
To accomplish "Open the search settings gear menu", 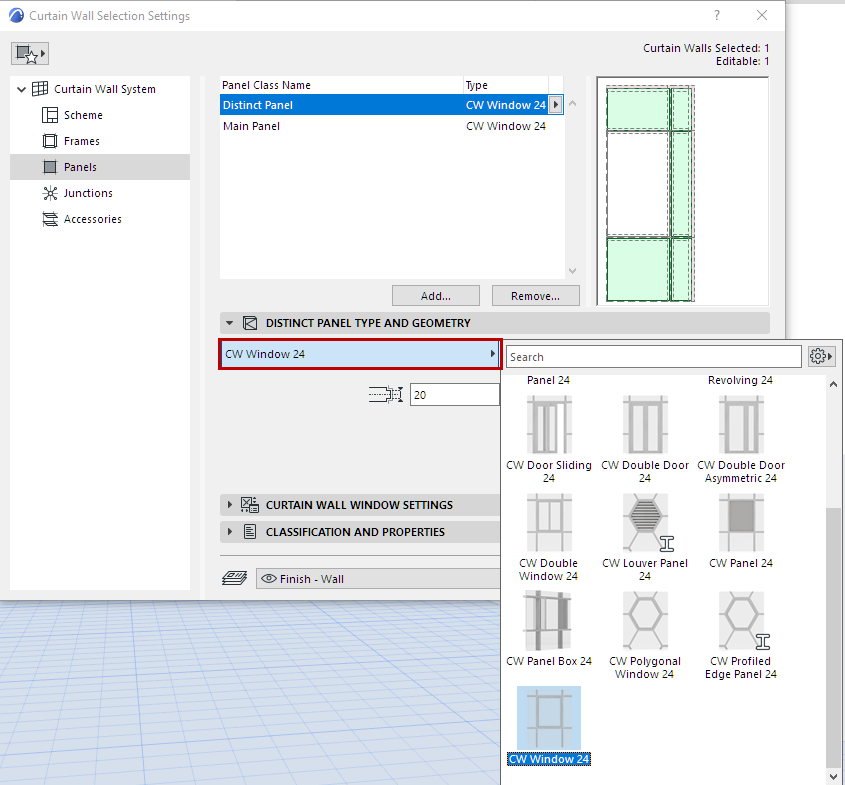I will click(821, 356).
